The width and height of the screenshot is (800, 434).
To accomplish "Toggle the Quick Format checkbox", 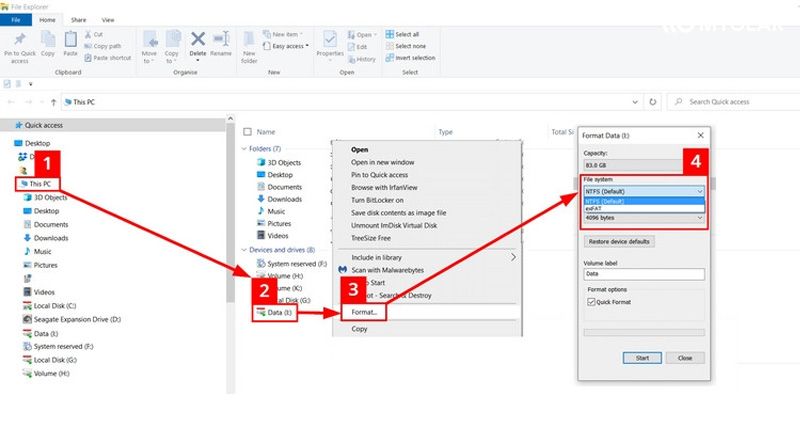I will point(593,301).
